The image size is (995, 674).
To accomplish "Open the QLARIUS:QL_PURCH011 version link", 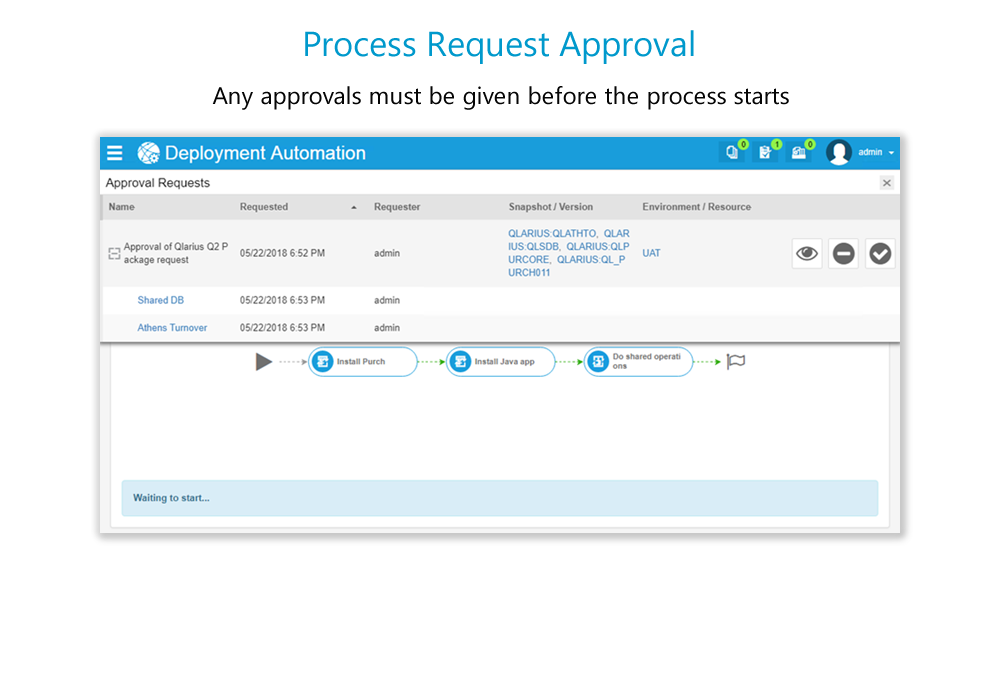I will [x=566, y=267].
